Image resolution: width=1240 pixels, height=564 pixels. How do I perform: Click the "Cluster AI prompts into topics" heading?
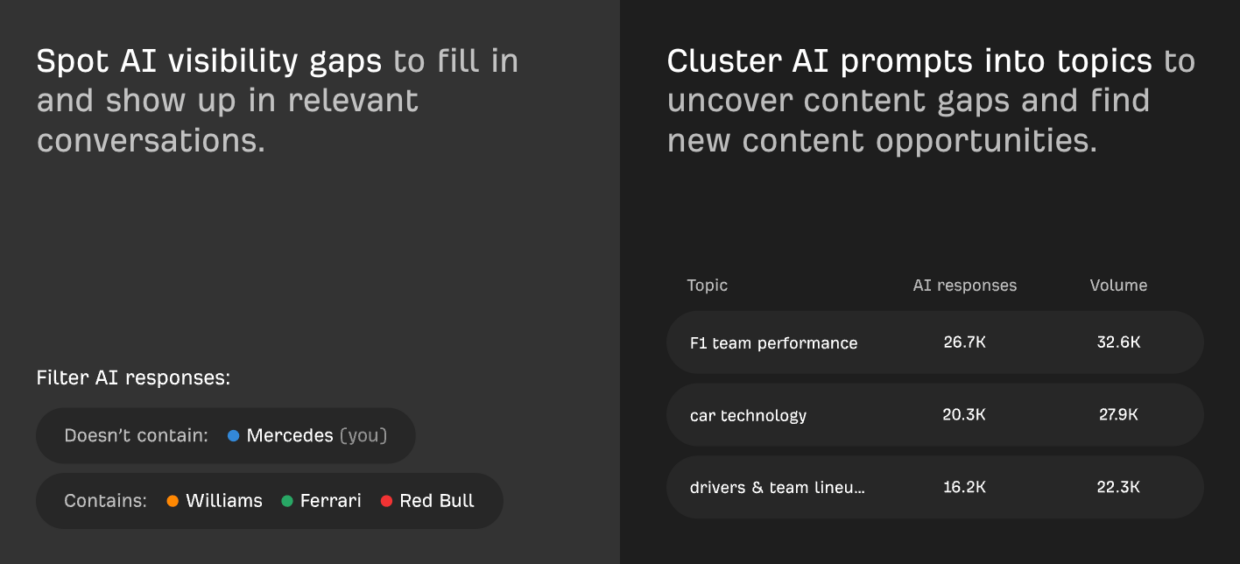pyautogui.click(x=909, y=62)
